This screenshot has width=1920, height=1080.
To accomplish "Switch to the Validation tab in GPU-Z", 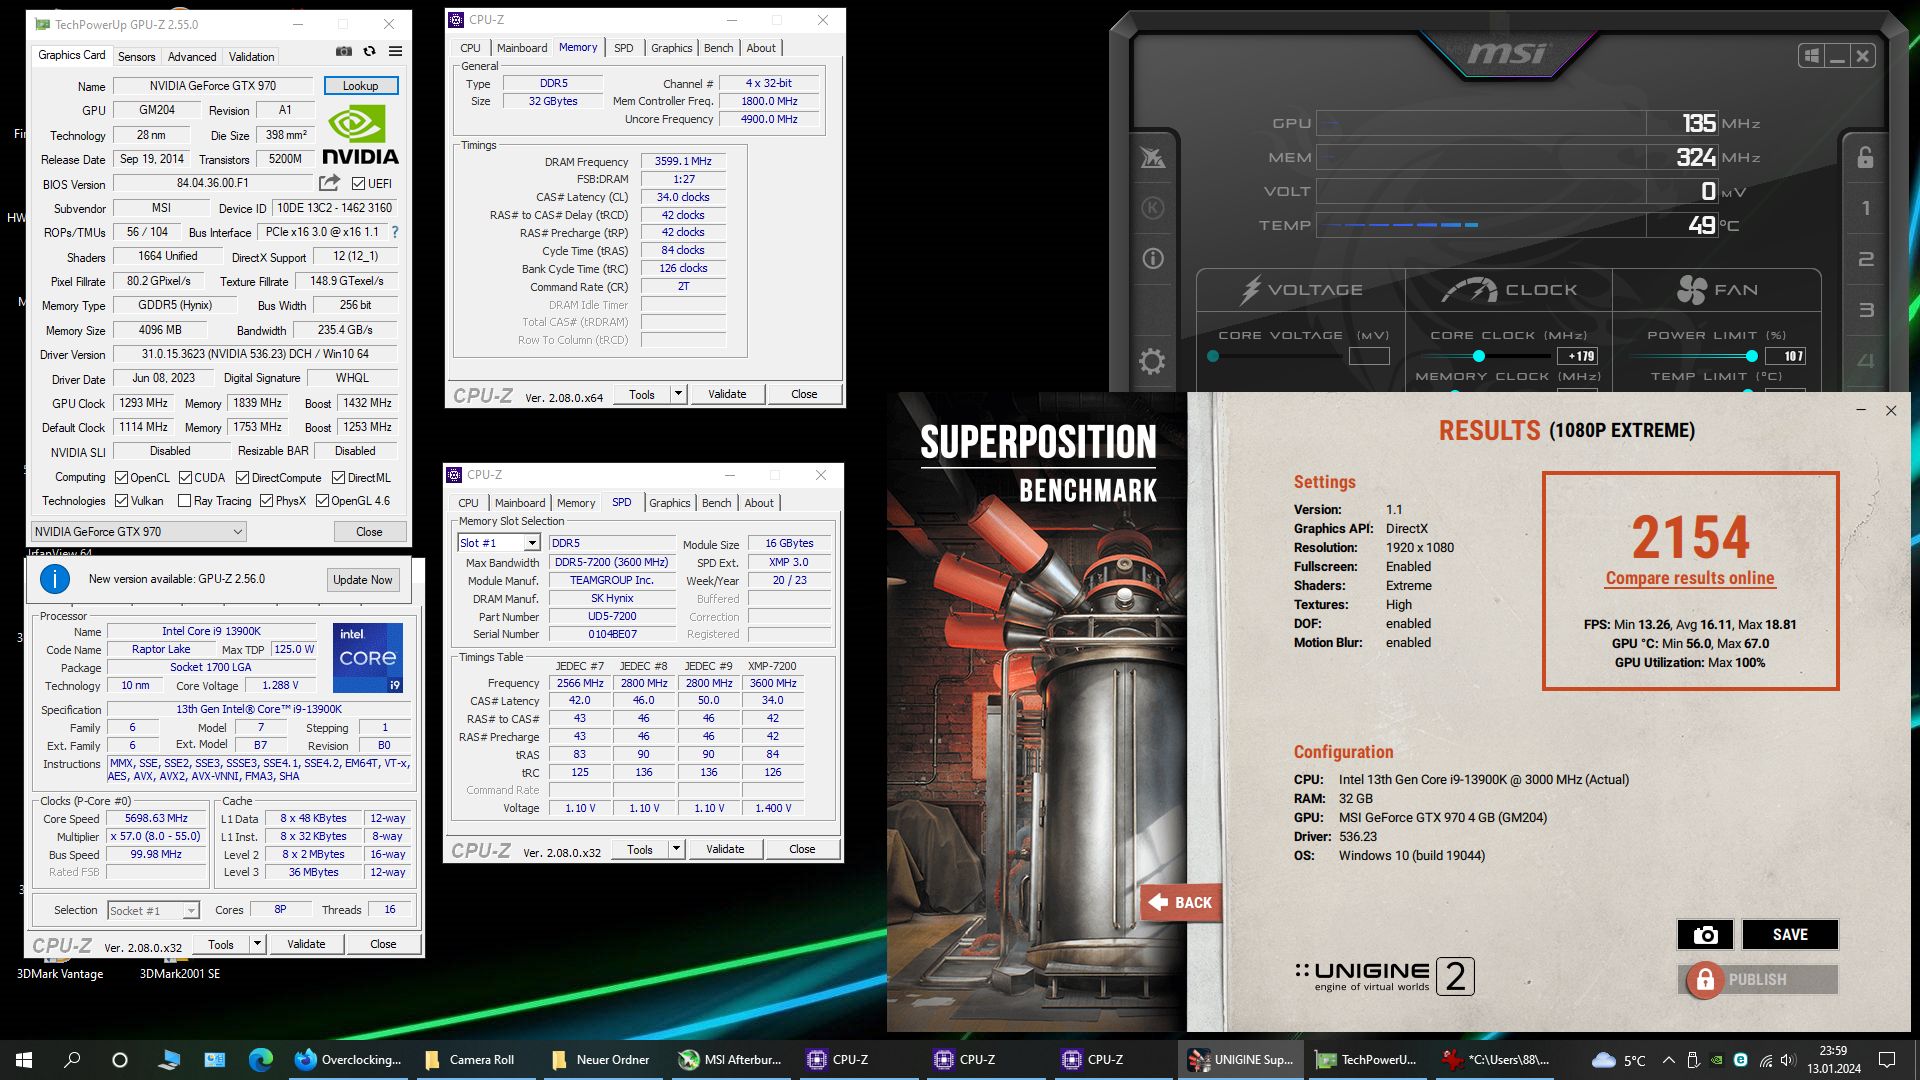I will 251,57.
